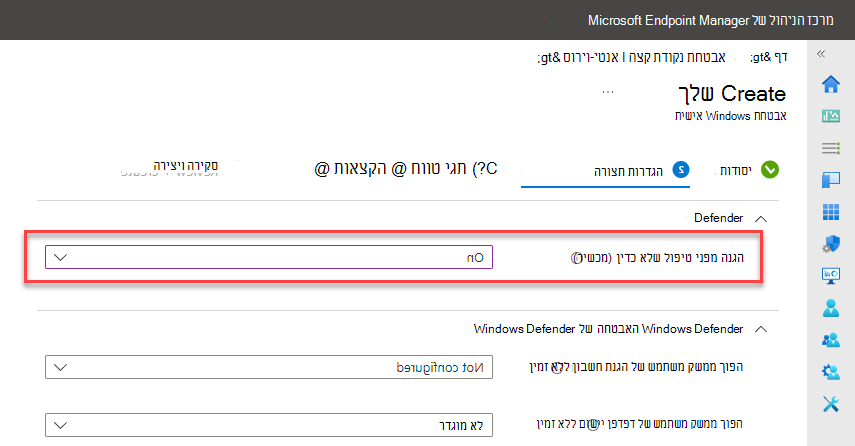855x446 pixels.
Task: Collapse the Windows Defender Security section chevron
Action: (761, 329)
